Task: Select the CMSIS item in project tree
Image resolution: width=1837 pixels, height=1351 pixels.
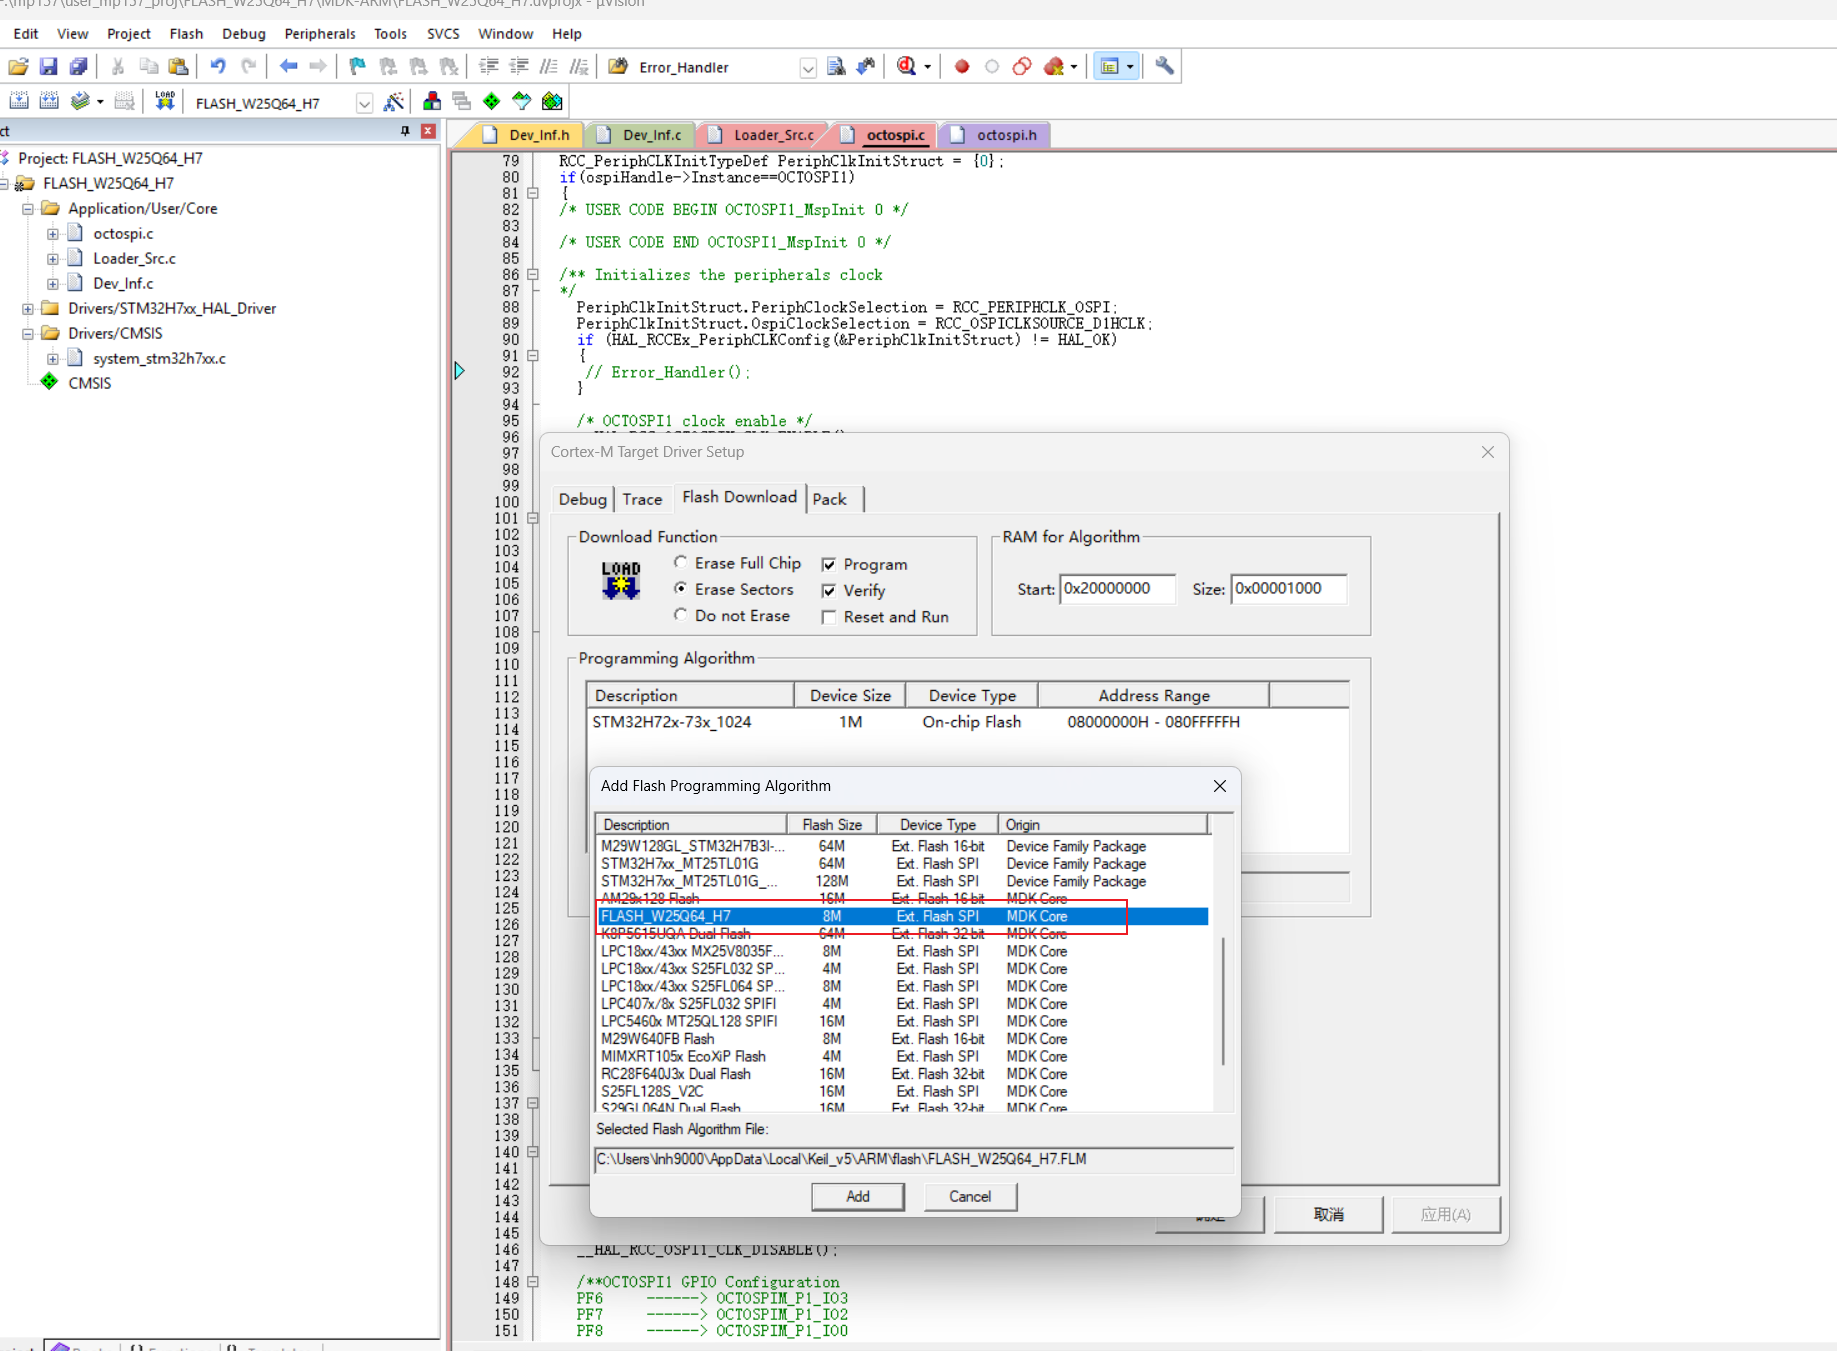Action: 89,384
